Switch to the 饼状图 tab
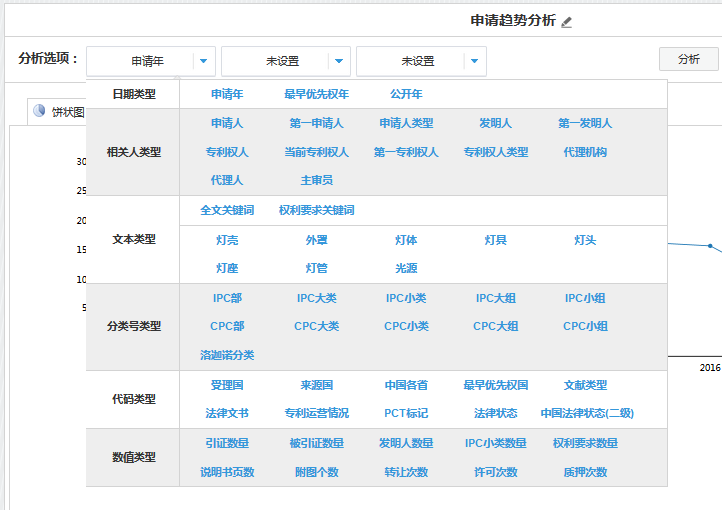 pos(68,112)
